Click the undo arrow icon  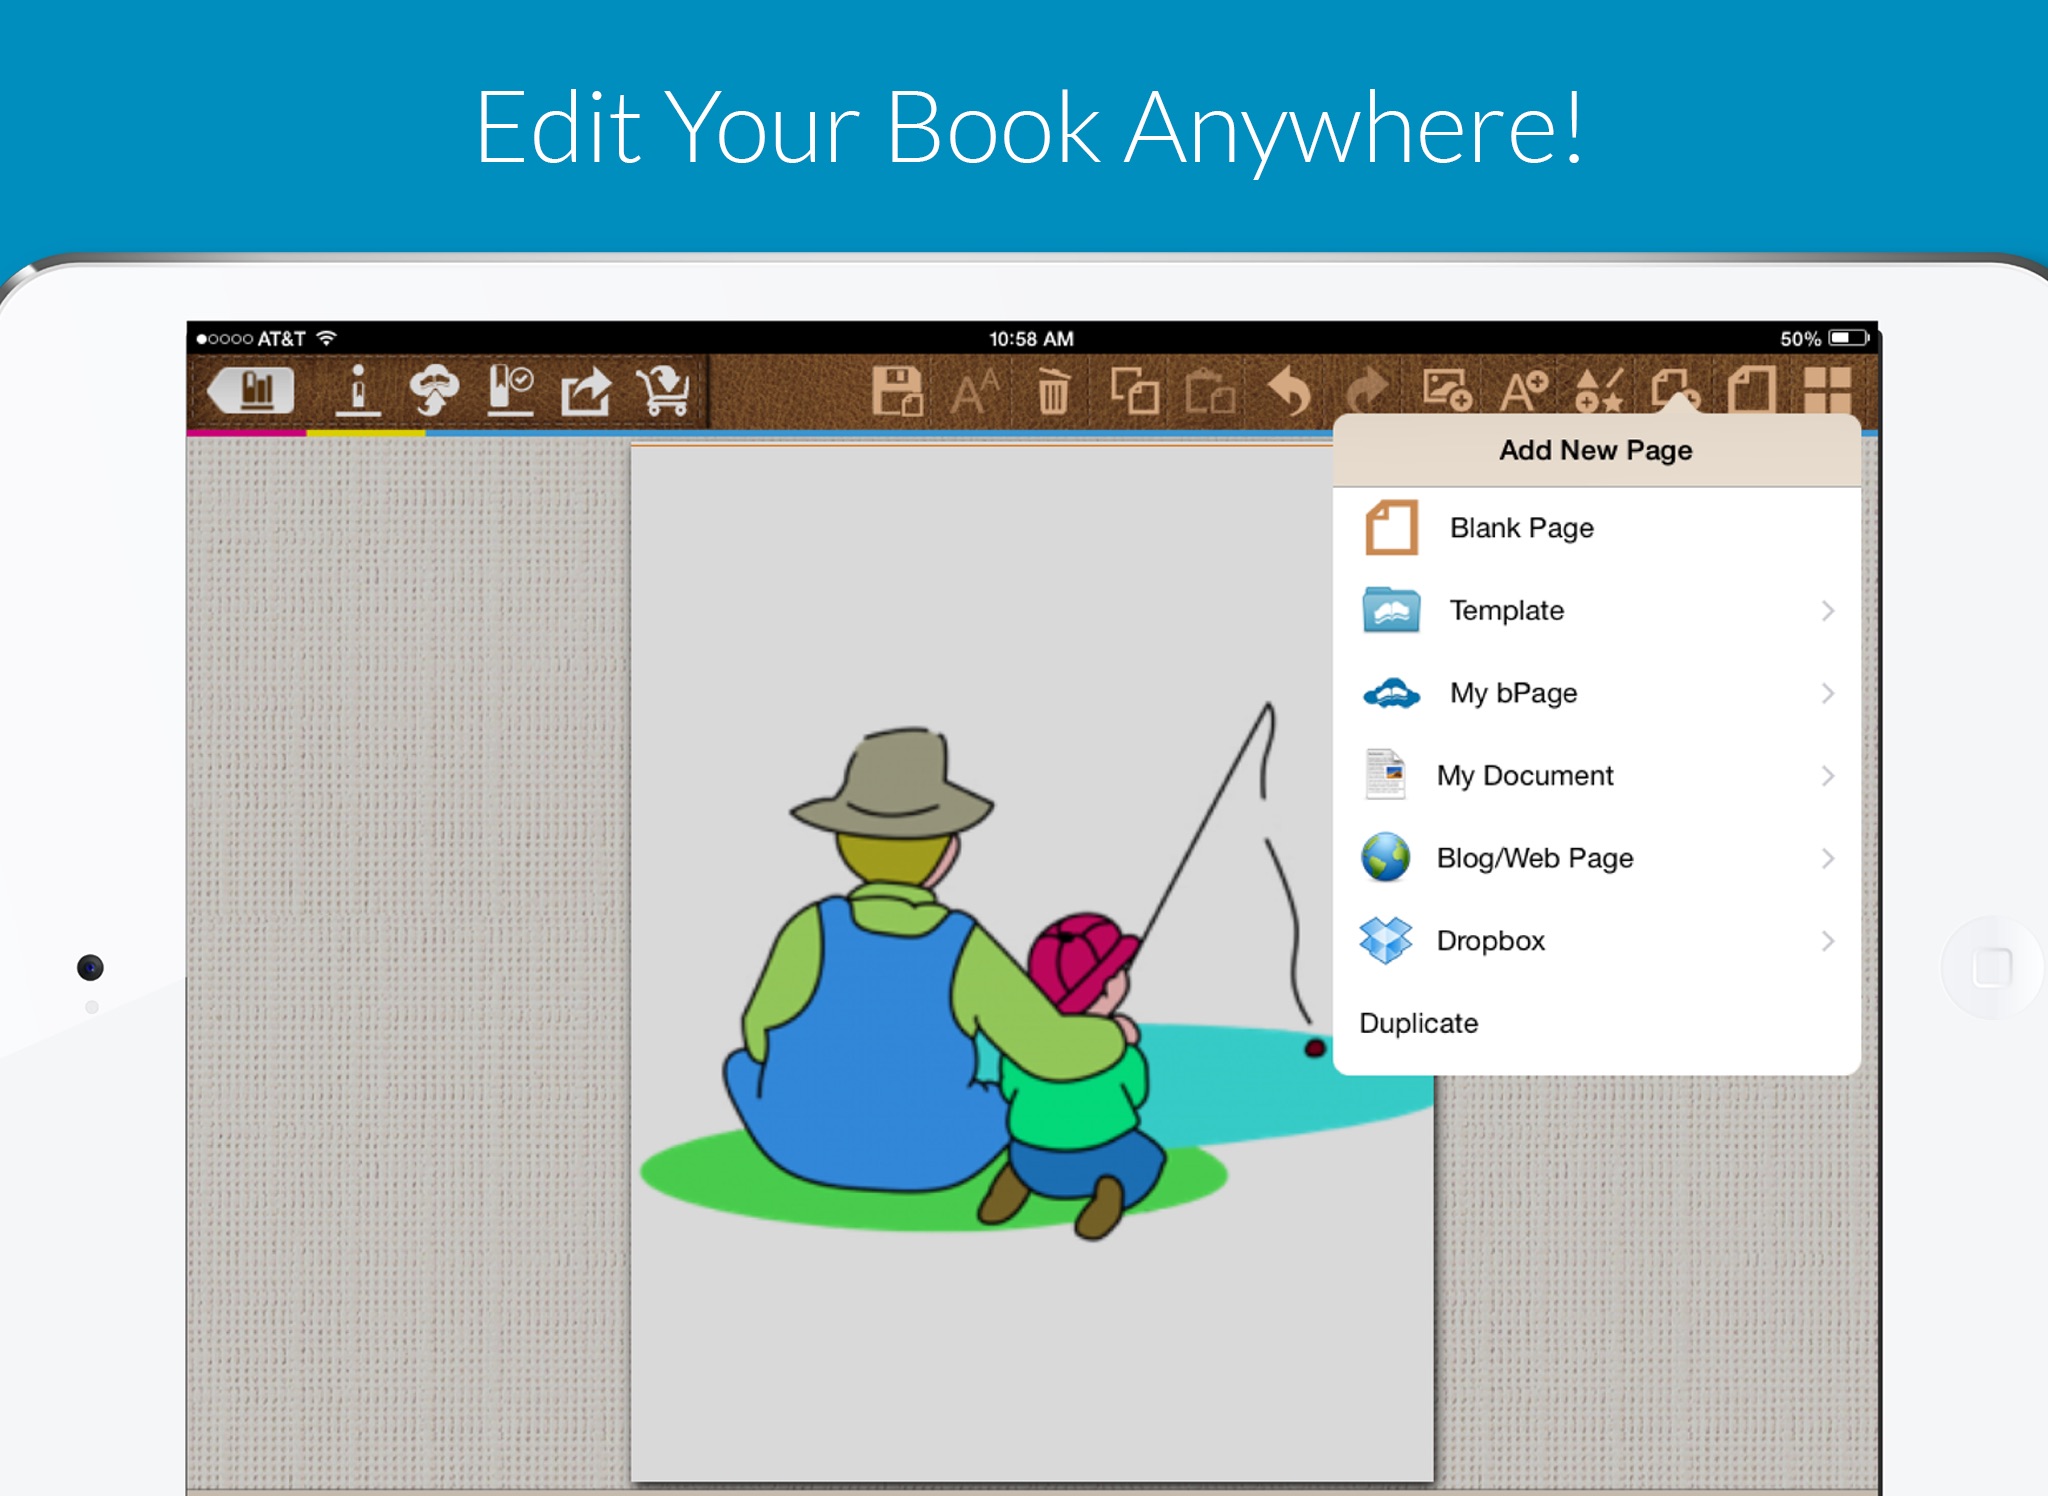[1286, 391]
